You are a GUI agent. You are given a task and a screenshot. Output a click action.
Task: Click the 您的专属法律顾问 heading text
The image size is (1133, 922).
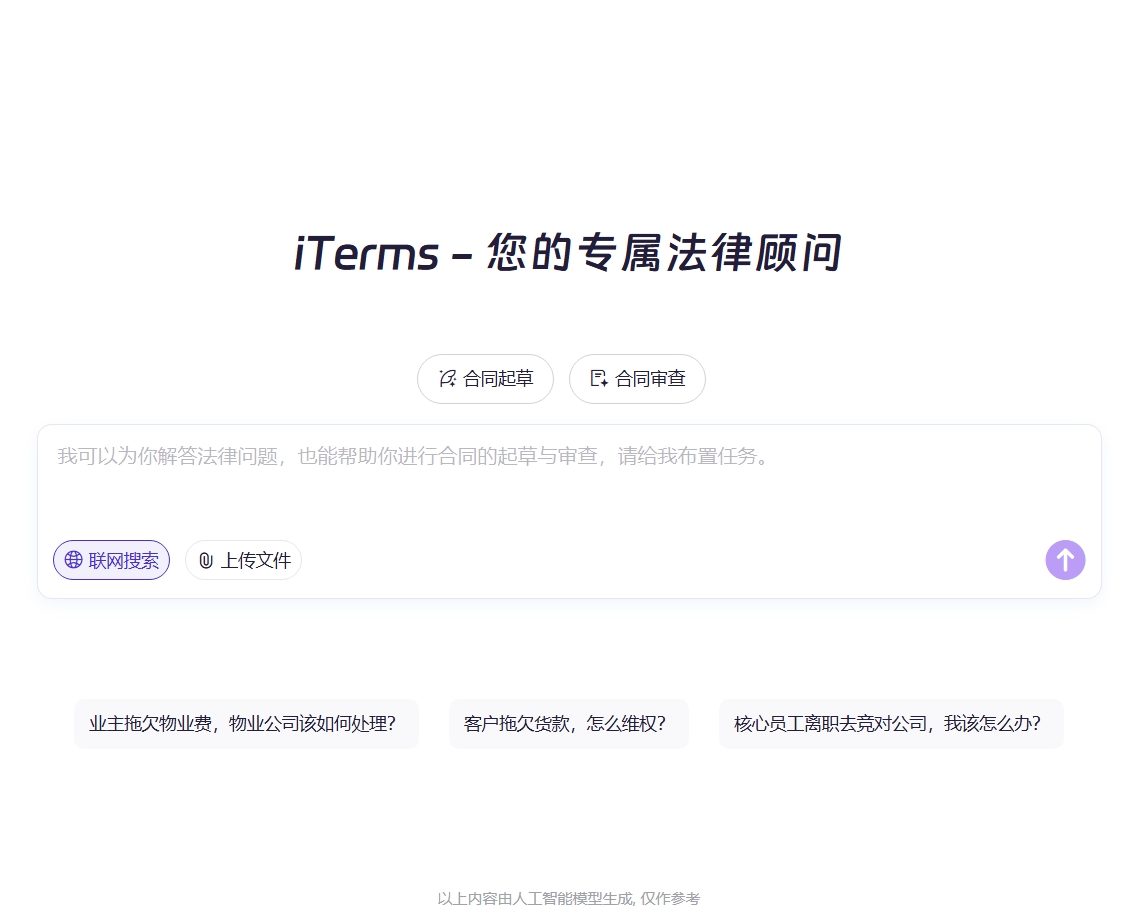pyautogui.click(x=664, y=254)
